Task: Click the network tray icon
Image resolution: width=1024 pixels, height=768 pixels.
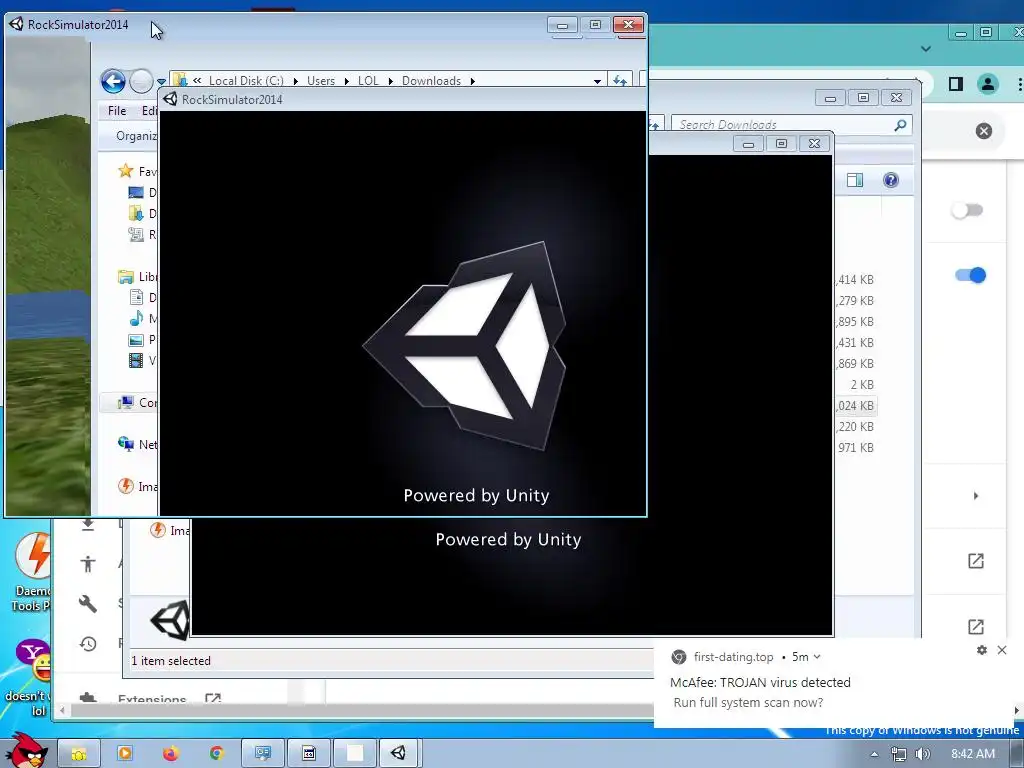Action: click(x=899, y=754)
